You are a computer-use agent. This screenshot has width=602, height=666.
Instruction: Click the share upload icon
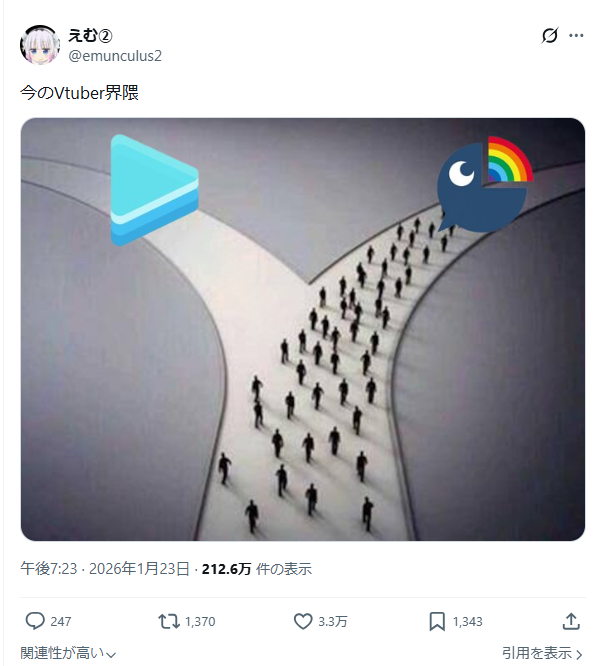coord(571,621)
